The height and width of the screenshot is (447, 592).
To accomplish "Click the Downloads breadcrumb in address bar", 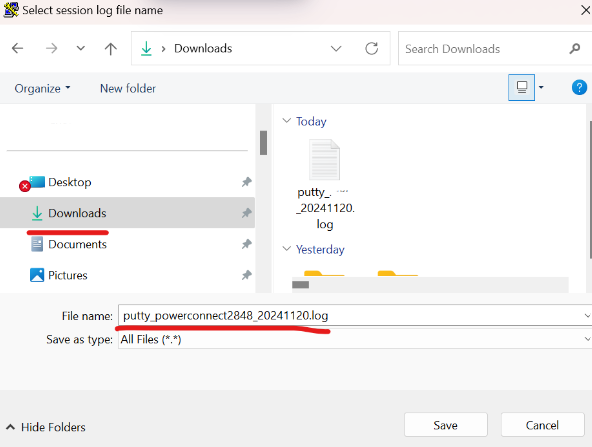I will tap(203, 49).
